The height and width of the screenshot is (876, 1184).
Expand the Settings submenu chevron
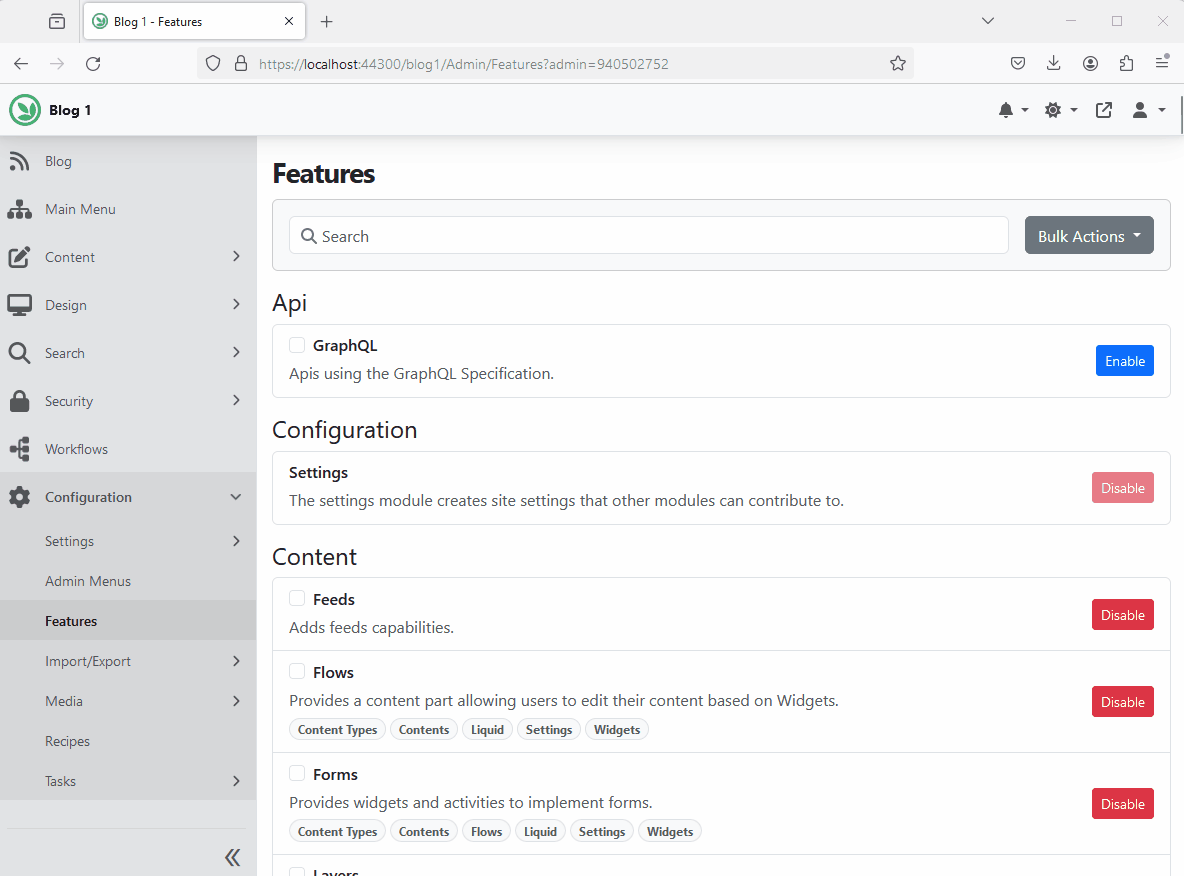coord(236,541)
